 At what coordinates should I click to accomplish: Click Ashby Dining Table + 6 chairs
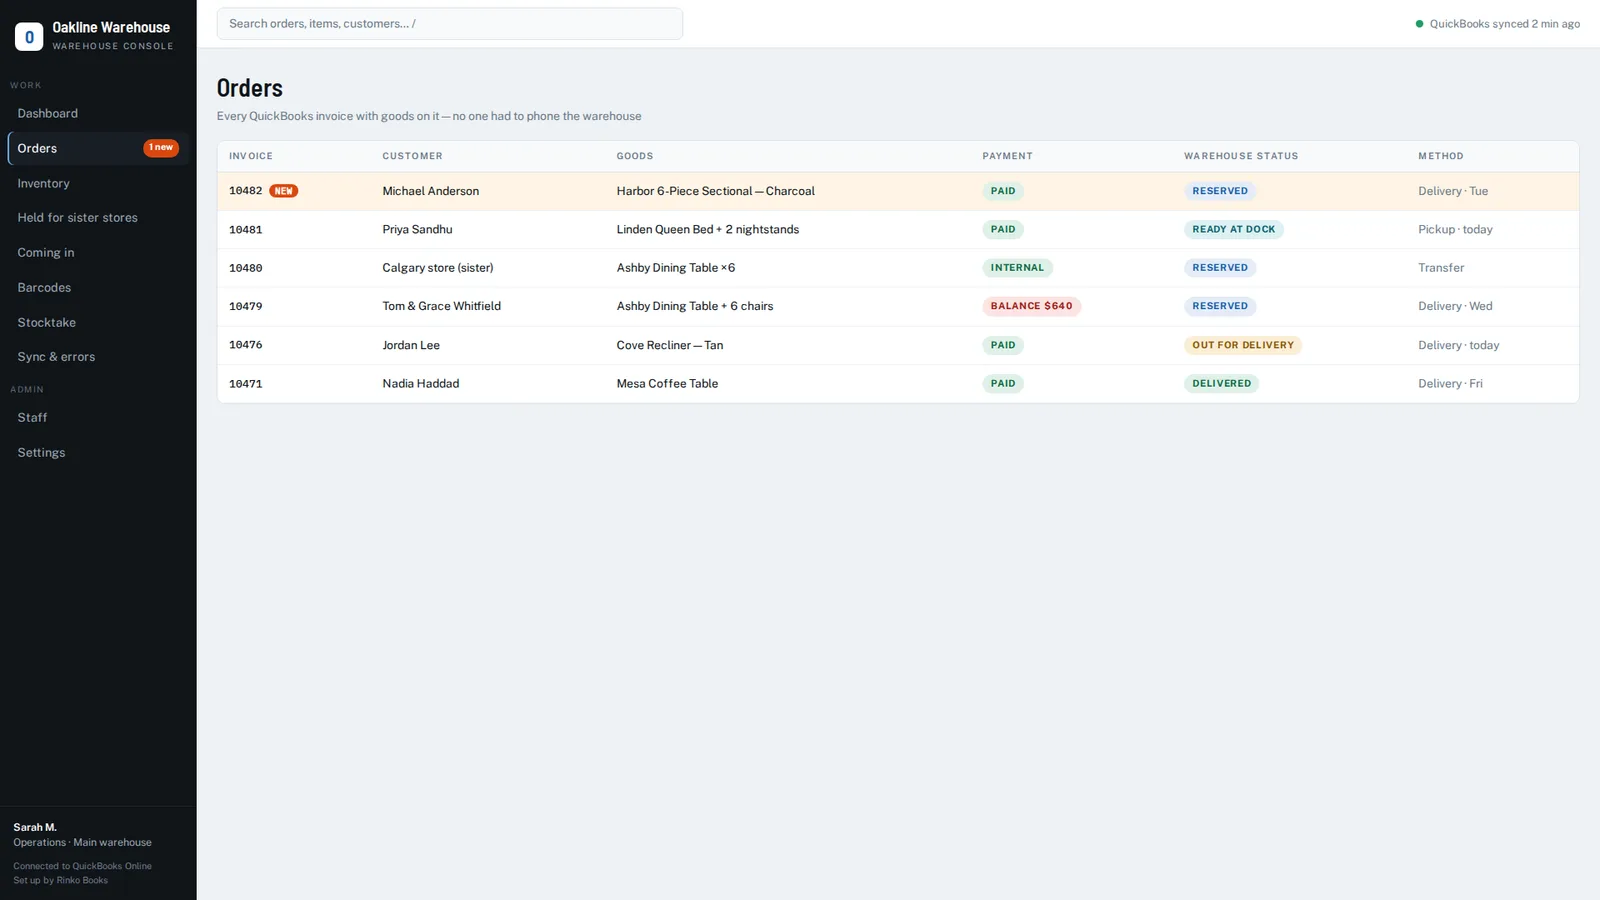[695, 307]
